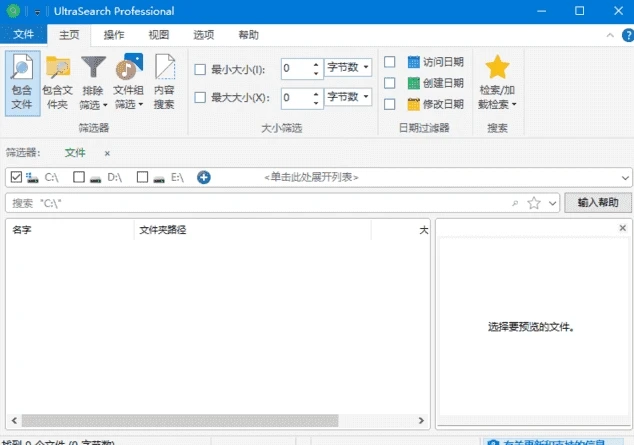The width and height of the screenshot is (634, 445).
Task: Decrease the maximum size spinner value
Action: (316, 103)
